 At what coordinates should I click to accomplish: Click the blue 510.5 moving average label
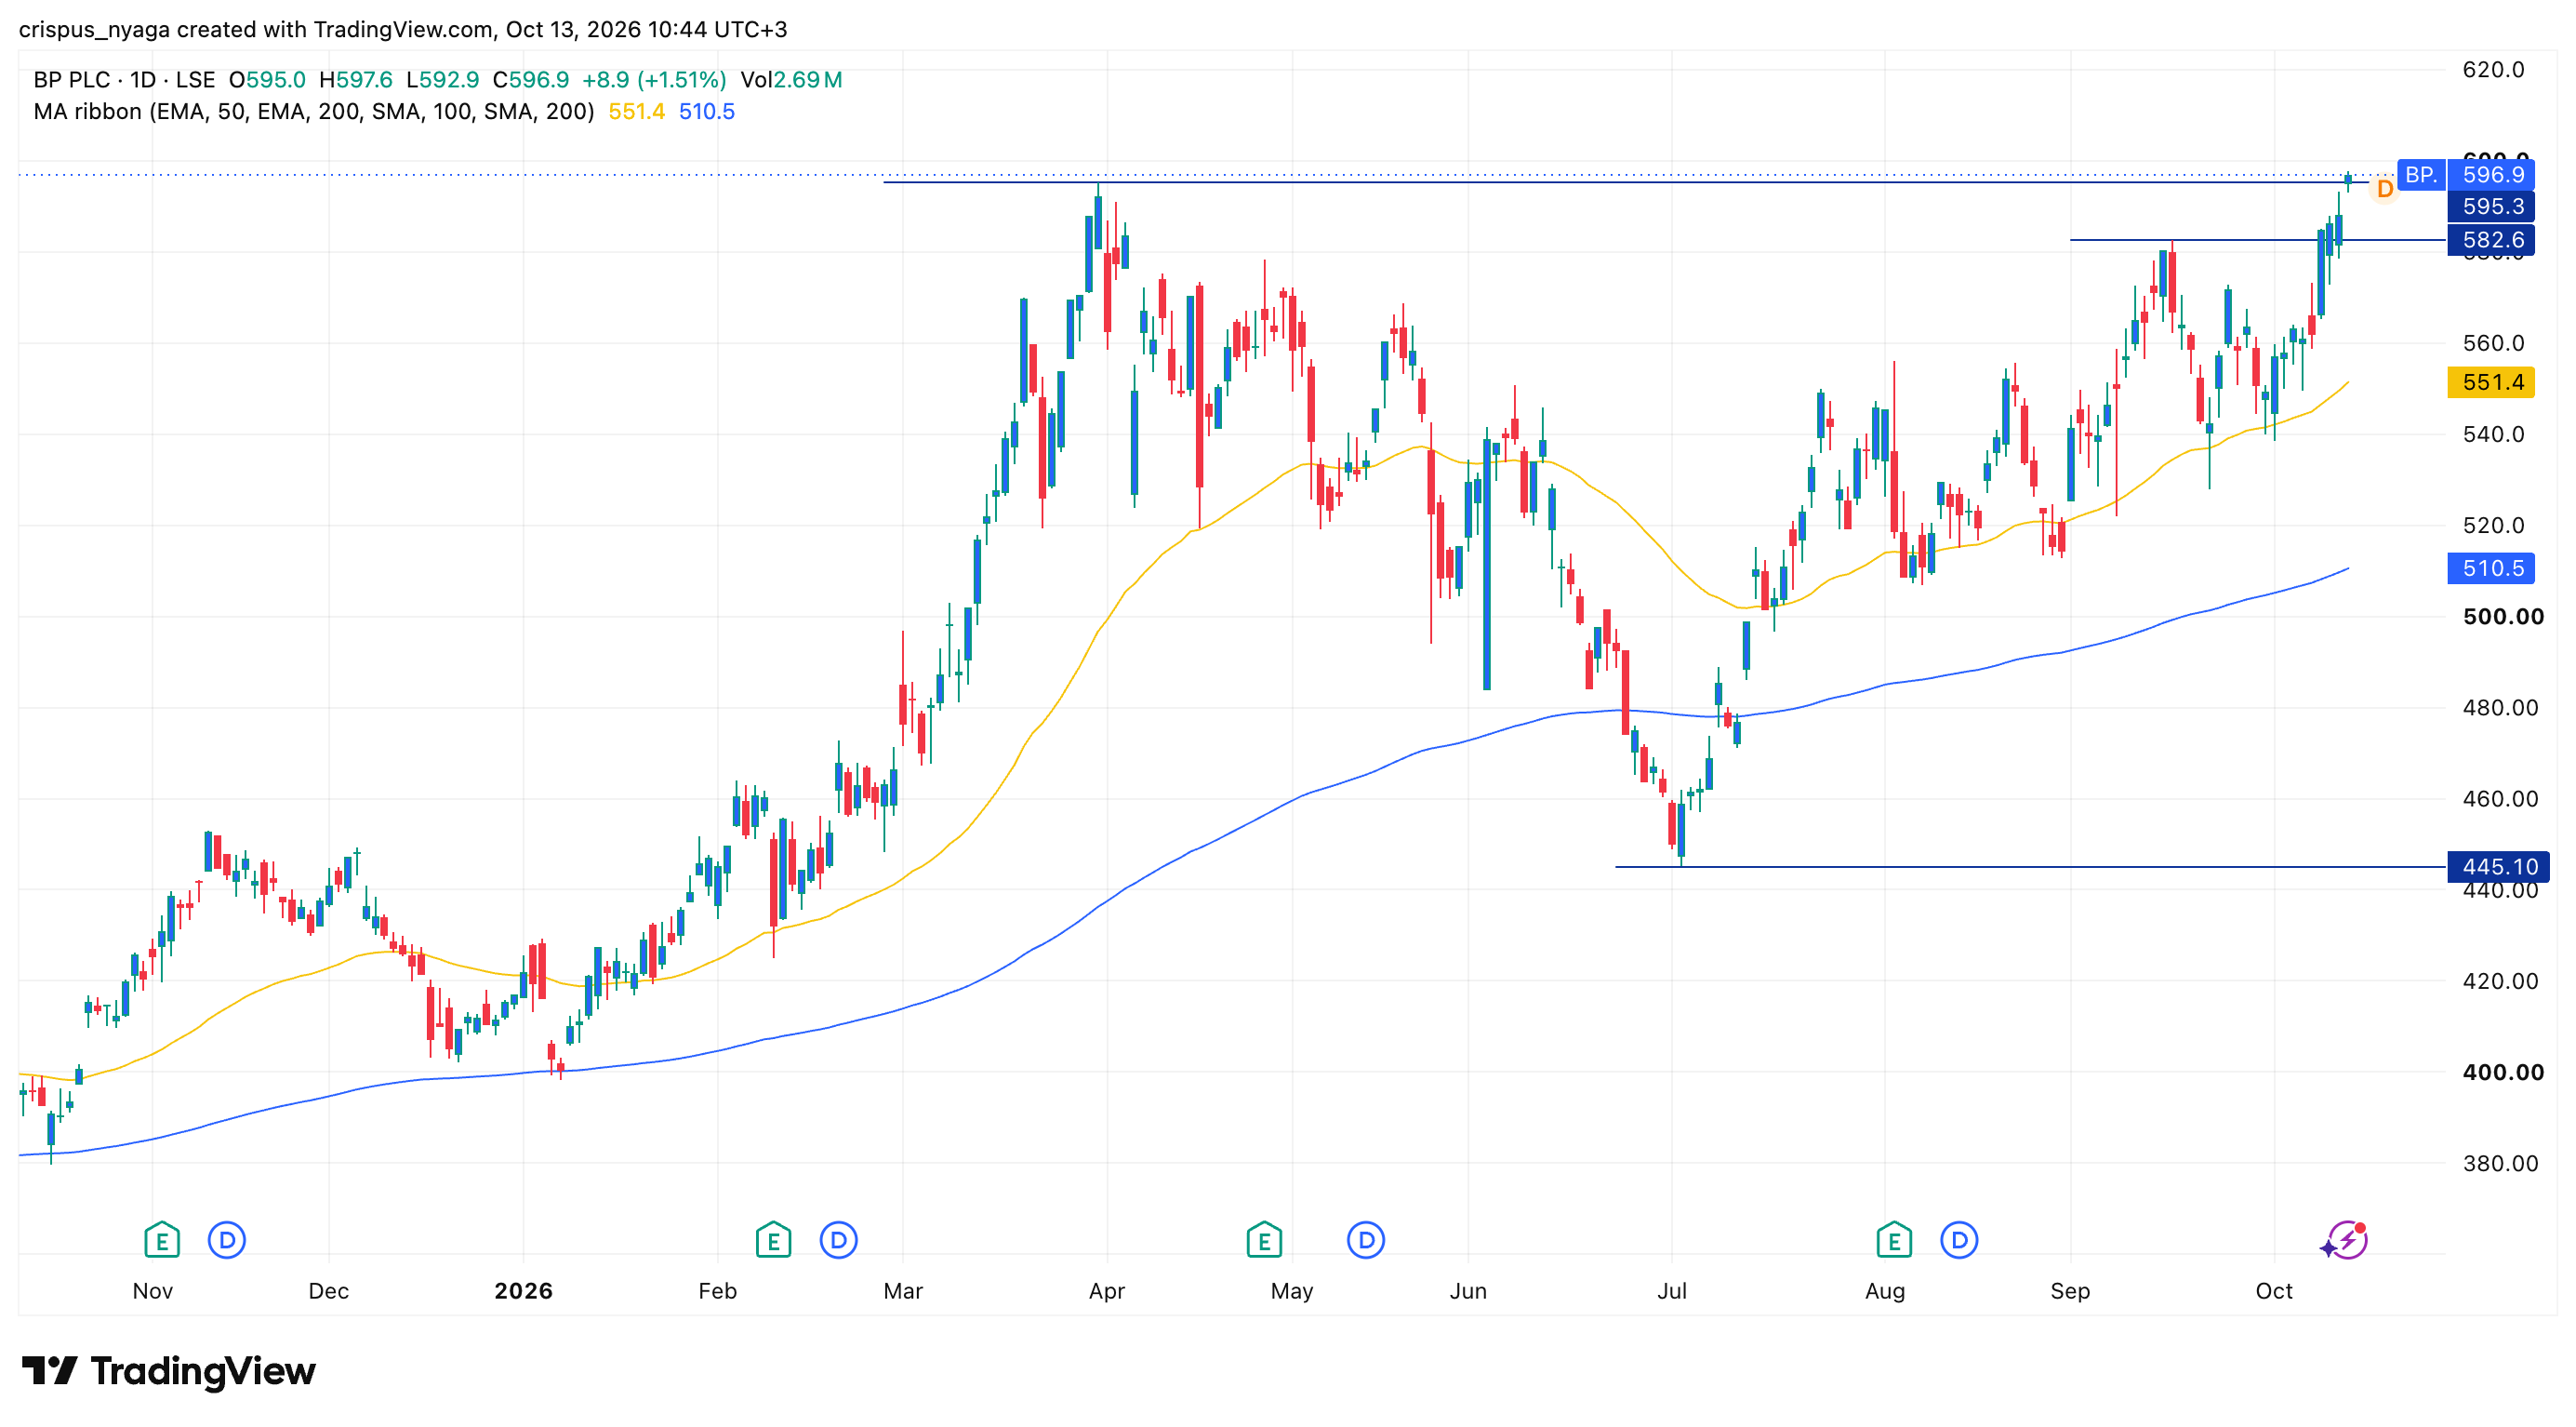point(2491,568)
